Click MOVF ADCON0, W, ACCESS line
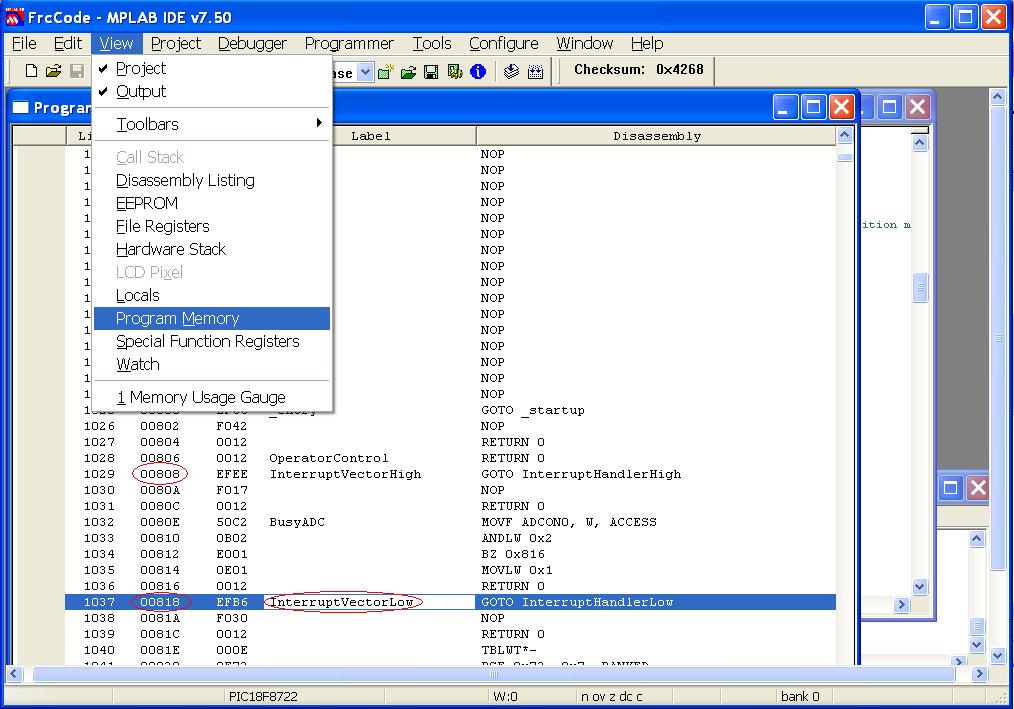 click(x=568, y=522)
